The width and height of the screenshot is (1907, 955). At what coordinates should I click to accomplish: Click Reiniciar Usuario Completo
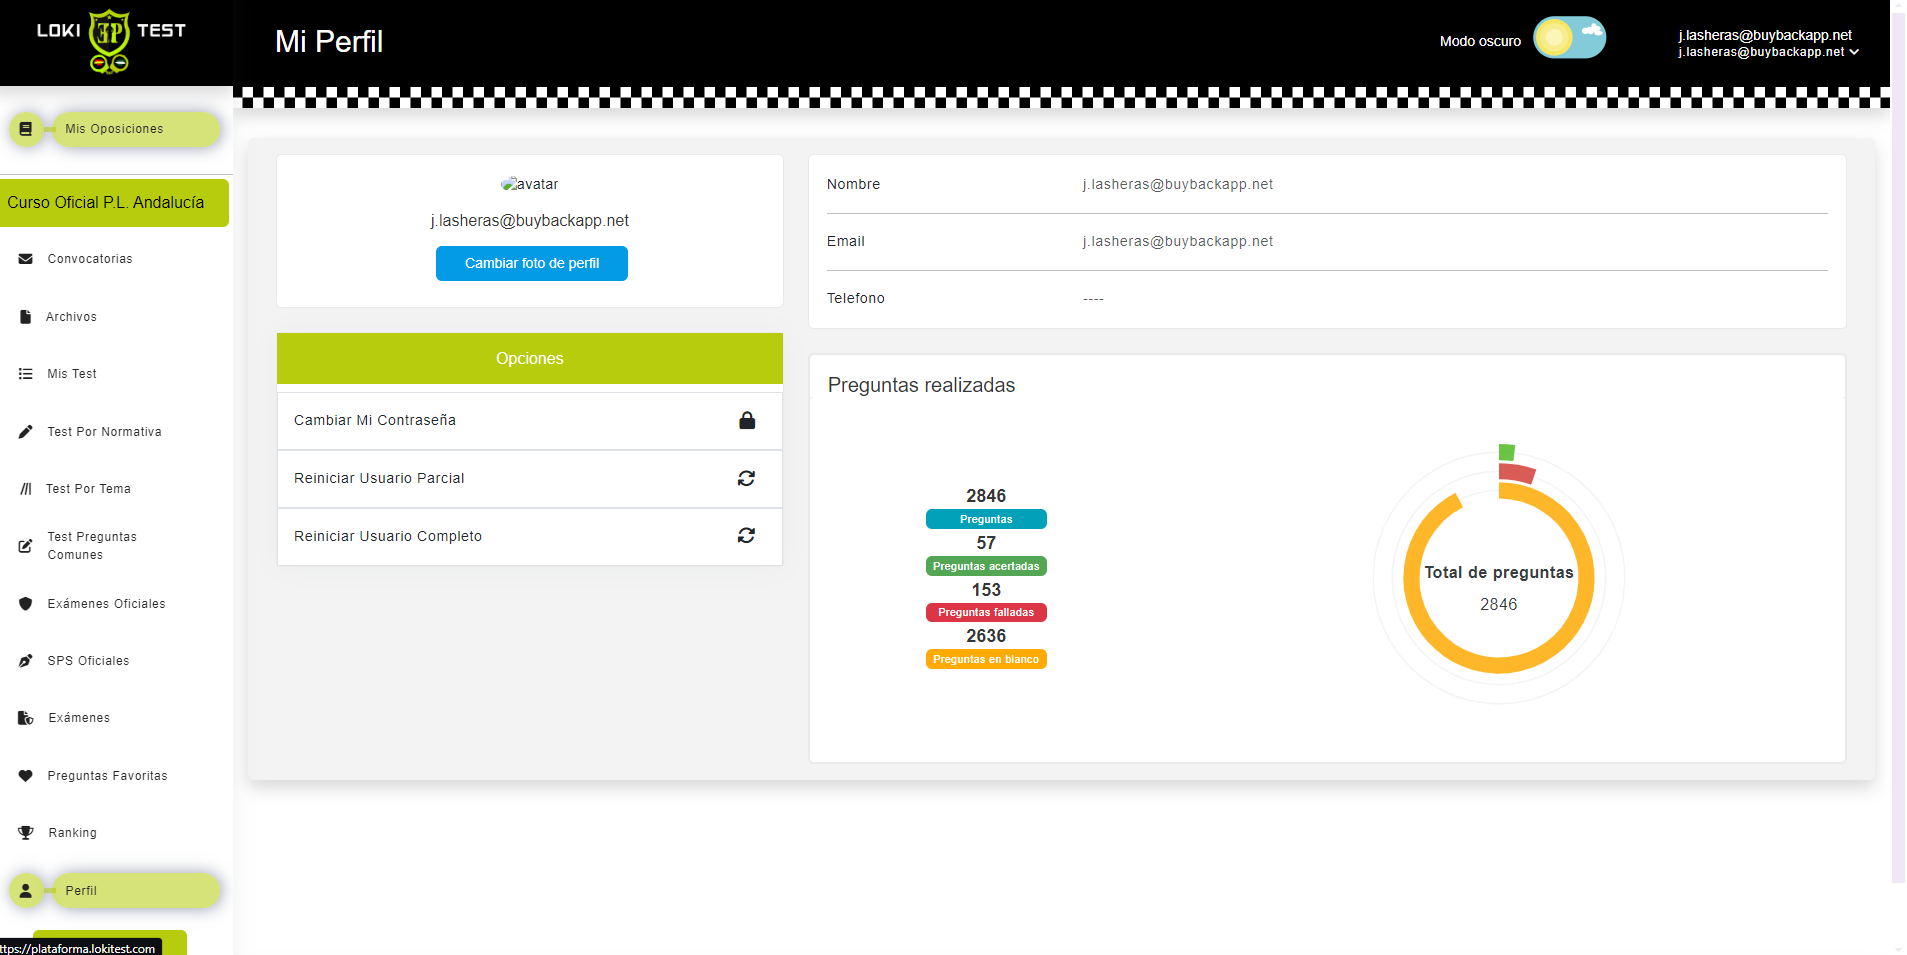pyautogui.click(x=387, y=536)
